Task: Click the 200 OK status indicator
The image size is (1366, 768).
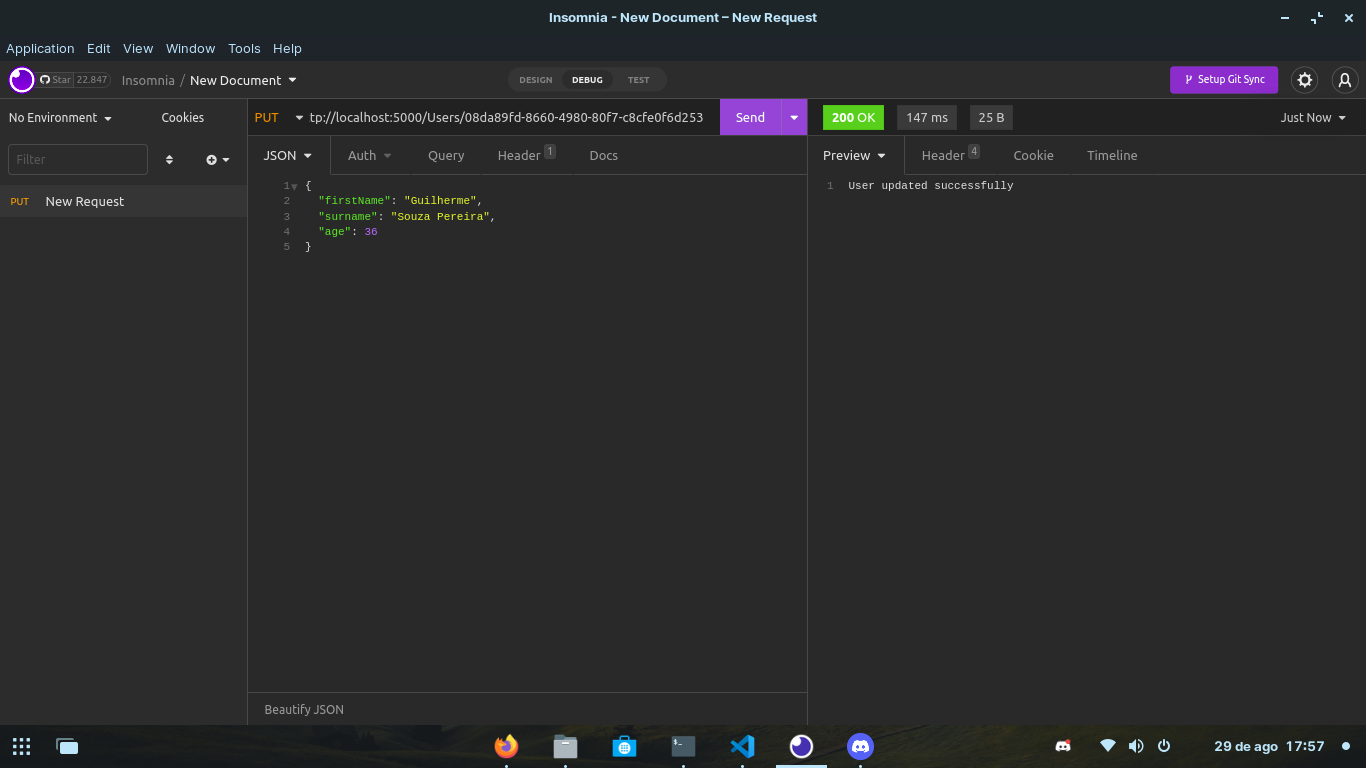Action: point(853,117)
